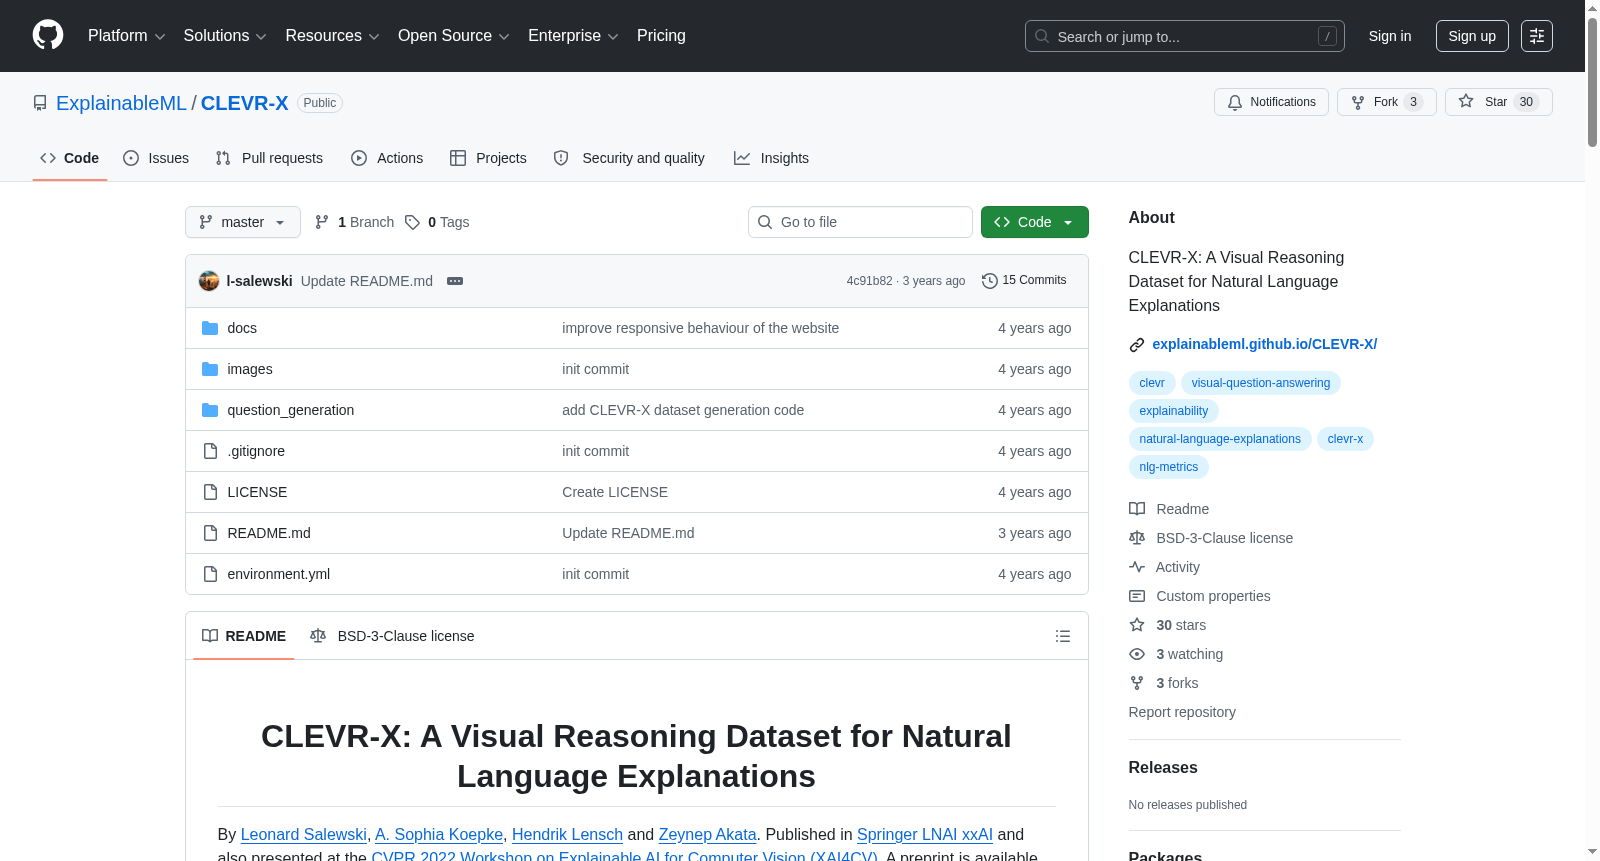Image resolution: width=1600 pixels, height=861 pixels.
Task: Click the clevr-x topic tag
Action: click(x=1345, y=439)
